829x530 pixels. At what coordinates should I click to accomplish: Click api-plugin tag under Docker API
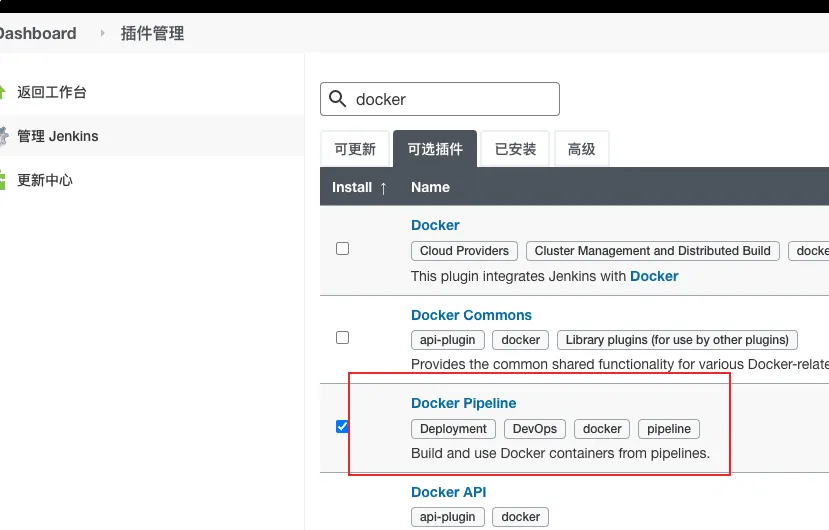click(447, 517)
